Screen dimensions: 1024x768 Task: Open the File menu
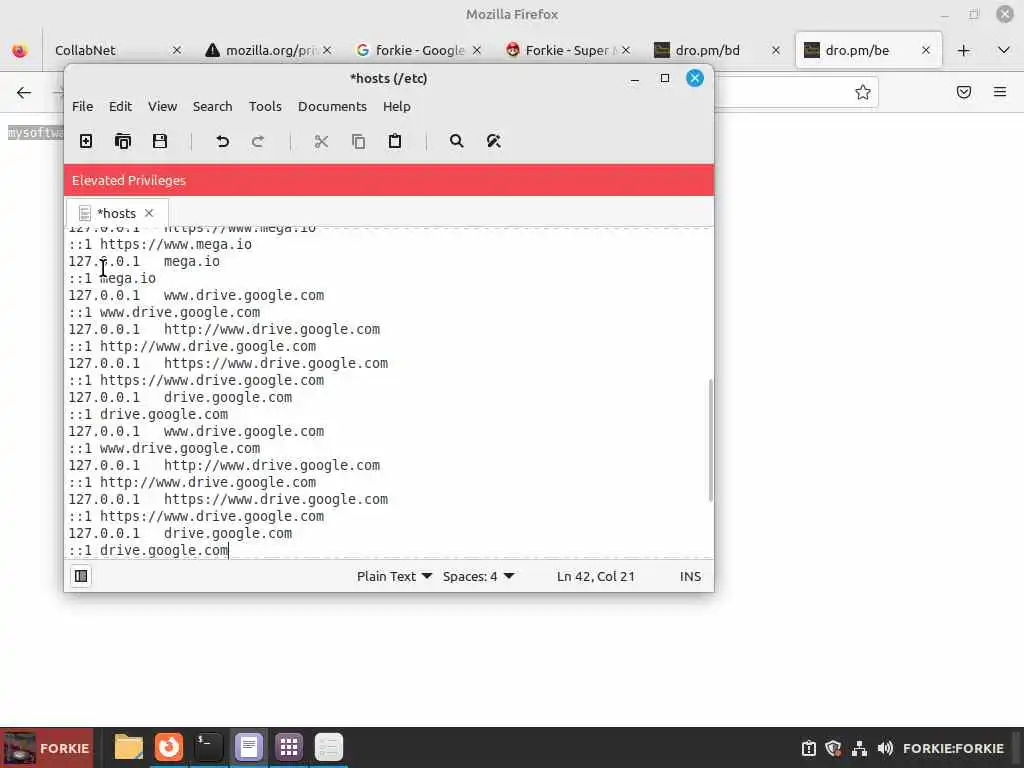82,106
